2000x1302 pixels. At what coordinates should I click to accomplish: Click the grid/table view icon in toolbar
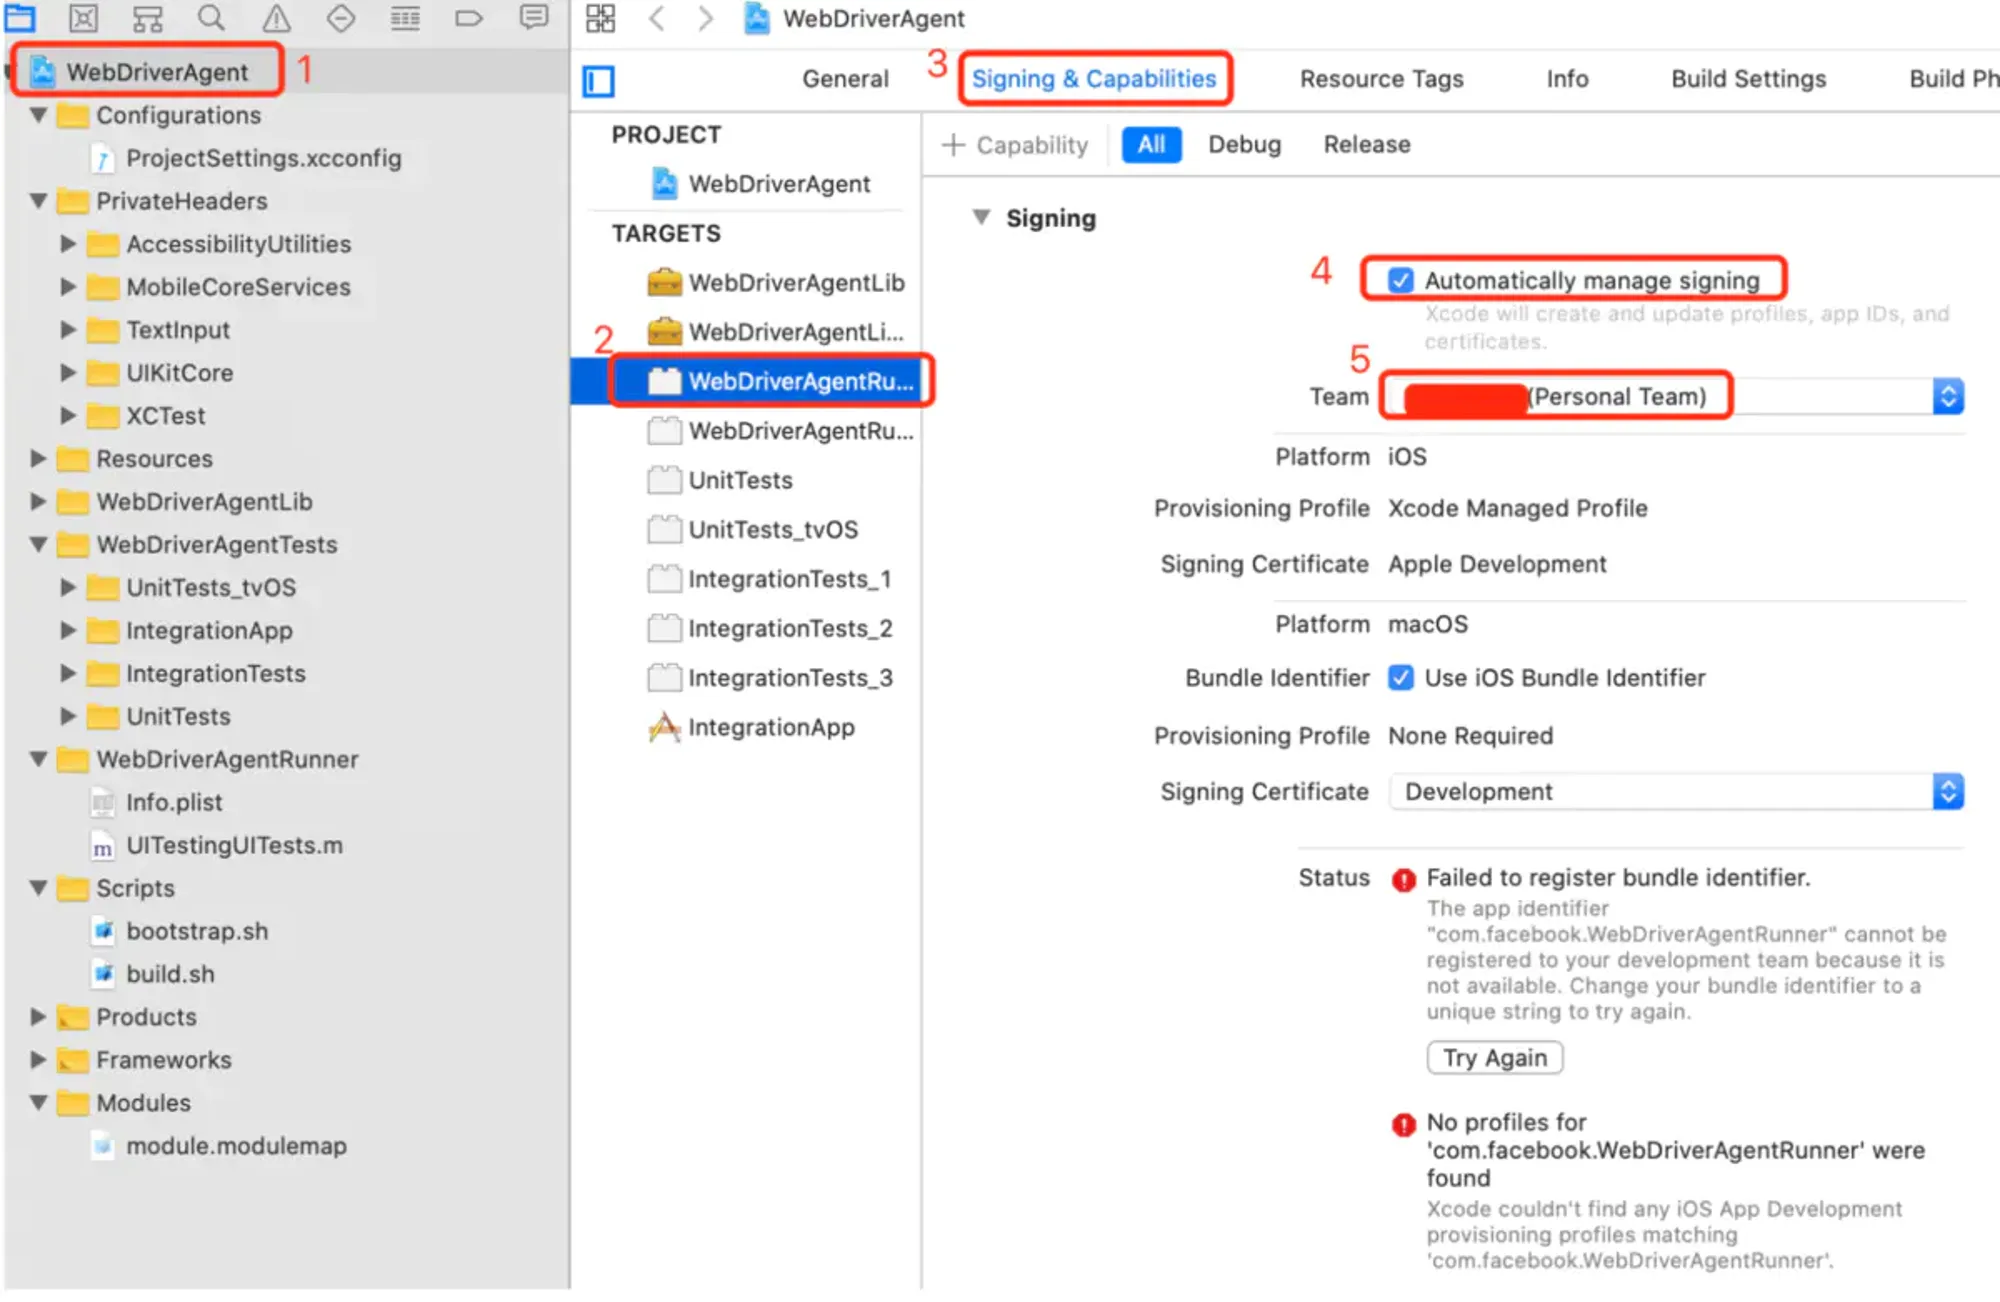pos(601,19)
